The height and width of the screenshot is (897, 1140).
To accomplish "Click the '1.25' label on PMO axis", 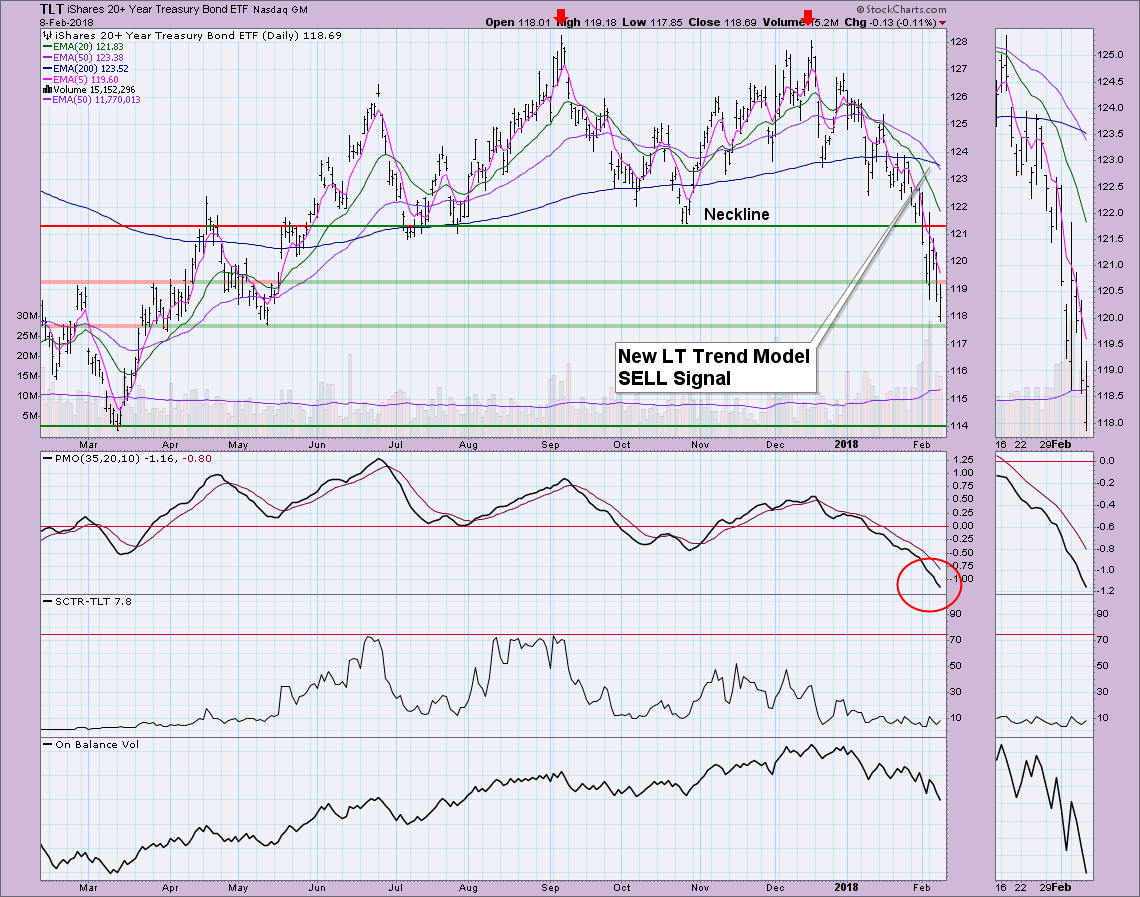I will 963,460.
